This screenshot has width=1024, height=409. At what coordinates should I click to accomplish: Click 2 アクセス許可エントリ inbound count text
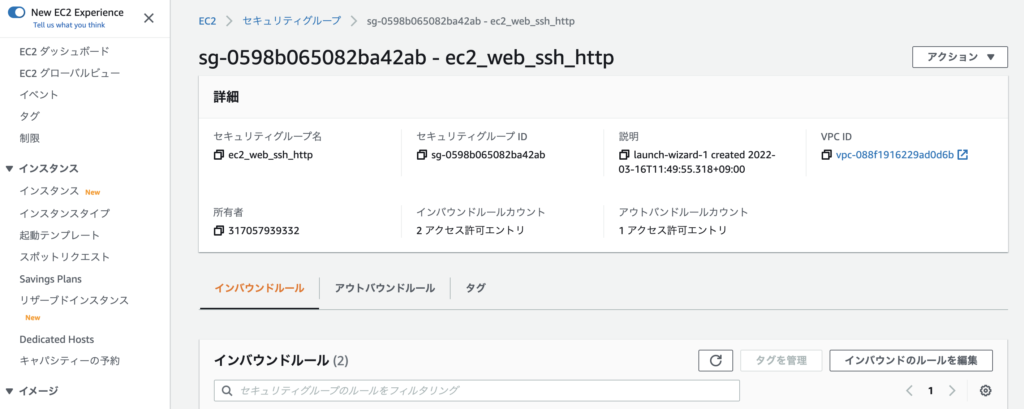coord(470,231)
